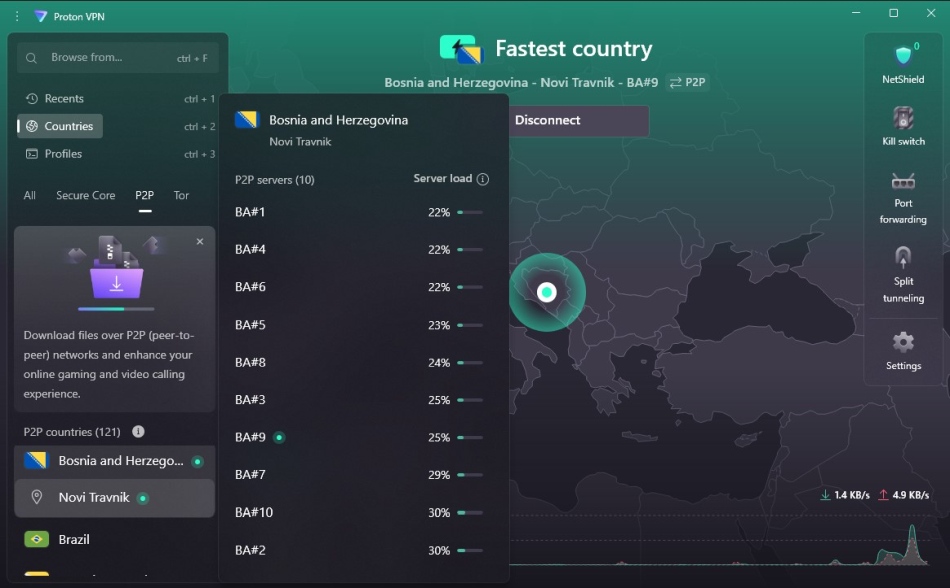Click the search magnifier icon

[32, 58]
